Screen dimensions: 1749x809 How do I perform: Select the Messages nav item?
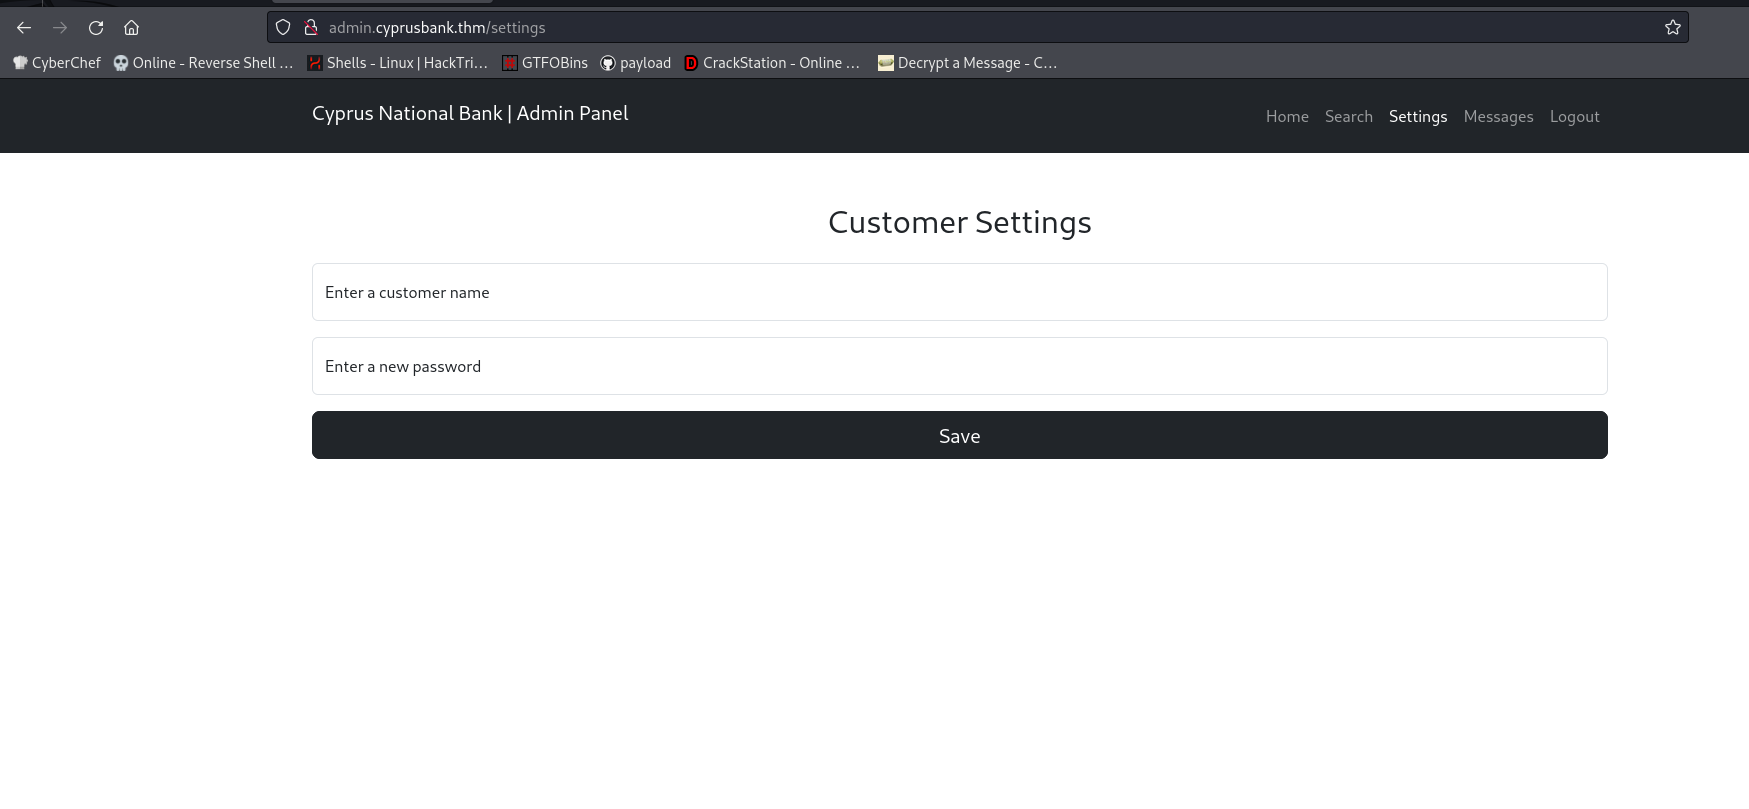click(1498, 117)
